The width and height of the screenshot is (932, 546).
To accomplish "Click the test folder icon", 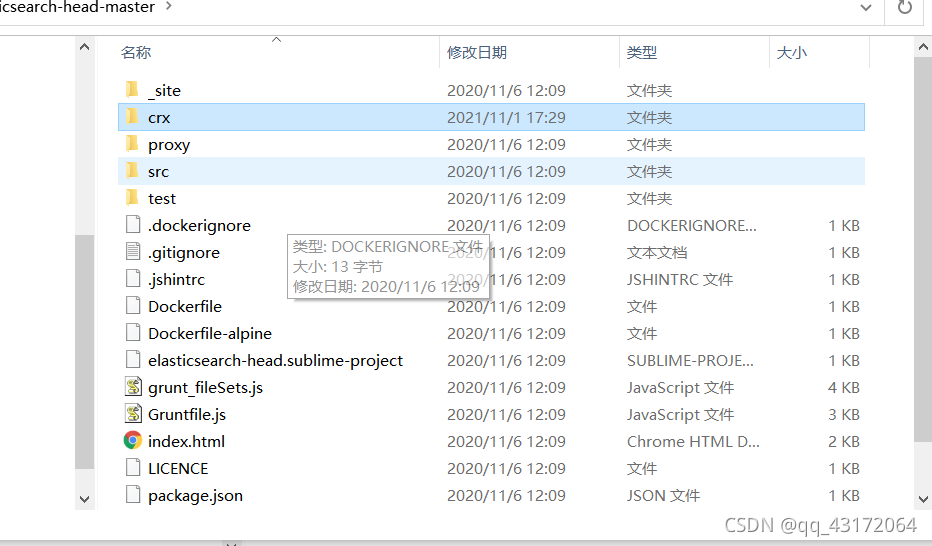I will 132,198.
